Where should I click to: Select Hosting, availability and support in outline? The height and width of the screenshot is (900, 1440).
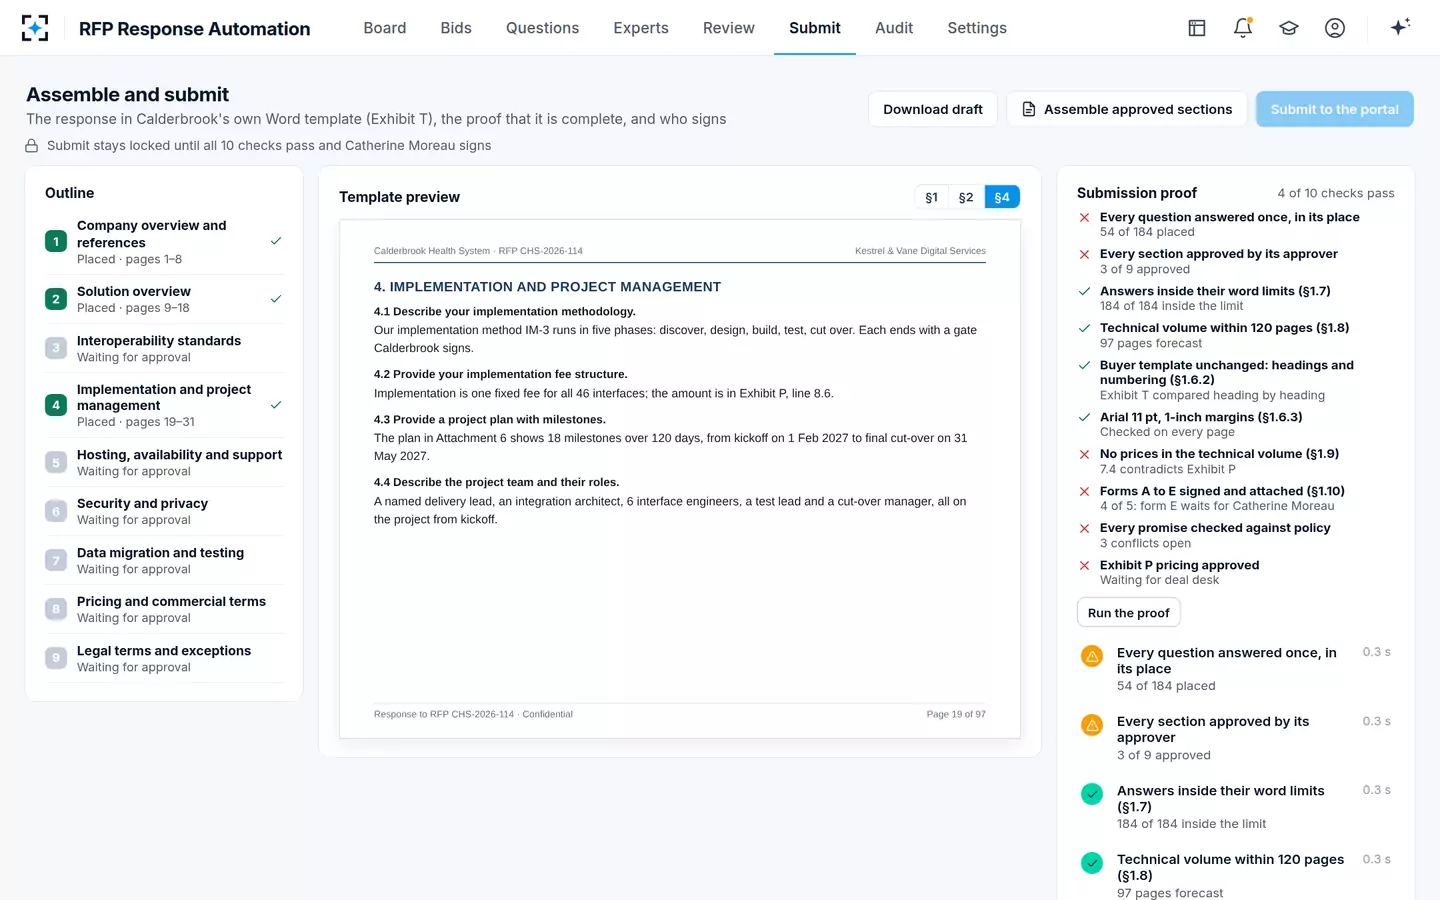[x=165, y=462]
